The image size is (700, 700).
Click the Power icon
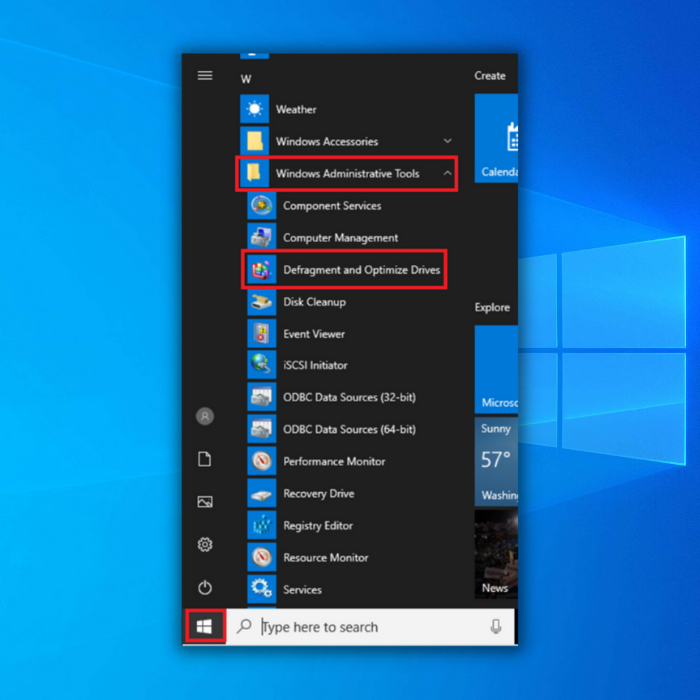205,588
